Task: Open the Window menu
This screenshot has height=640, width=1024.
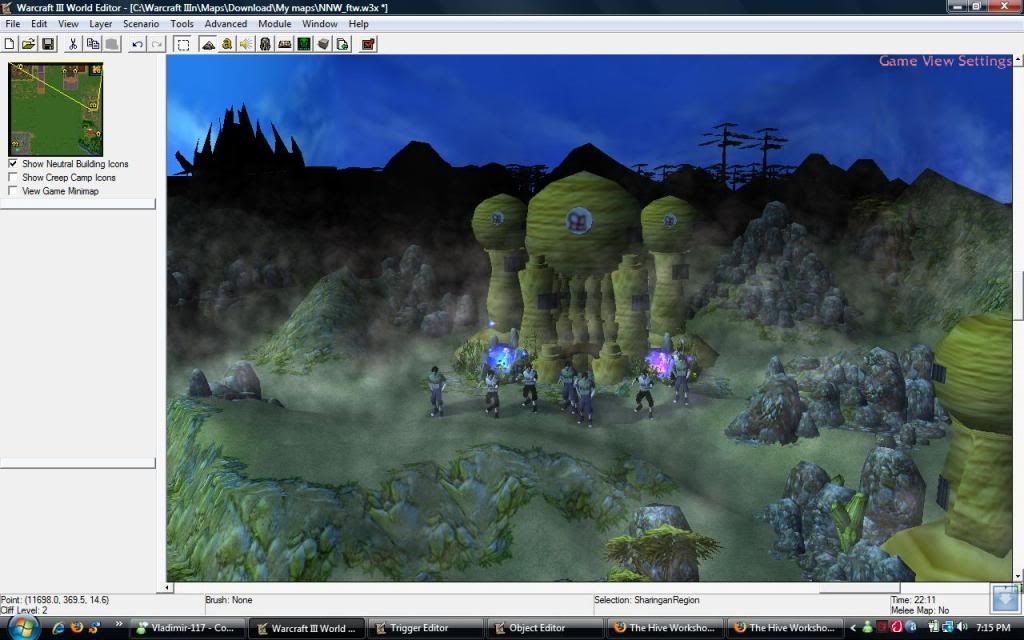Action: [x=320, y=24]
